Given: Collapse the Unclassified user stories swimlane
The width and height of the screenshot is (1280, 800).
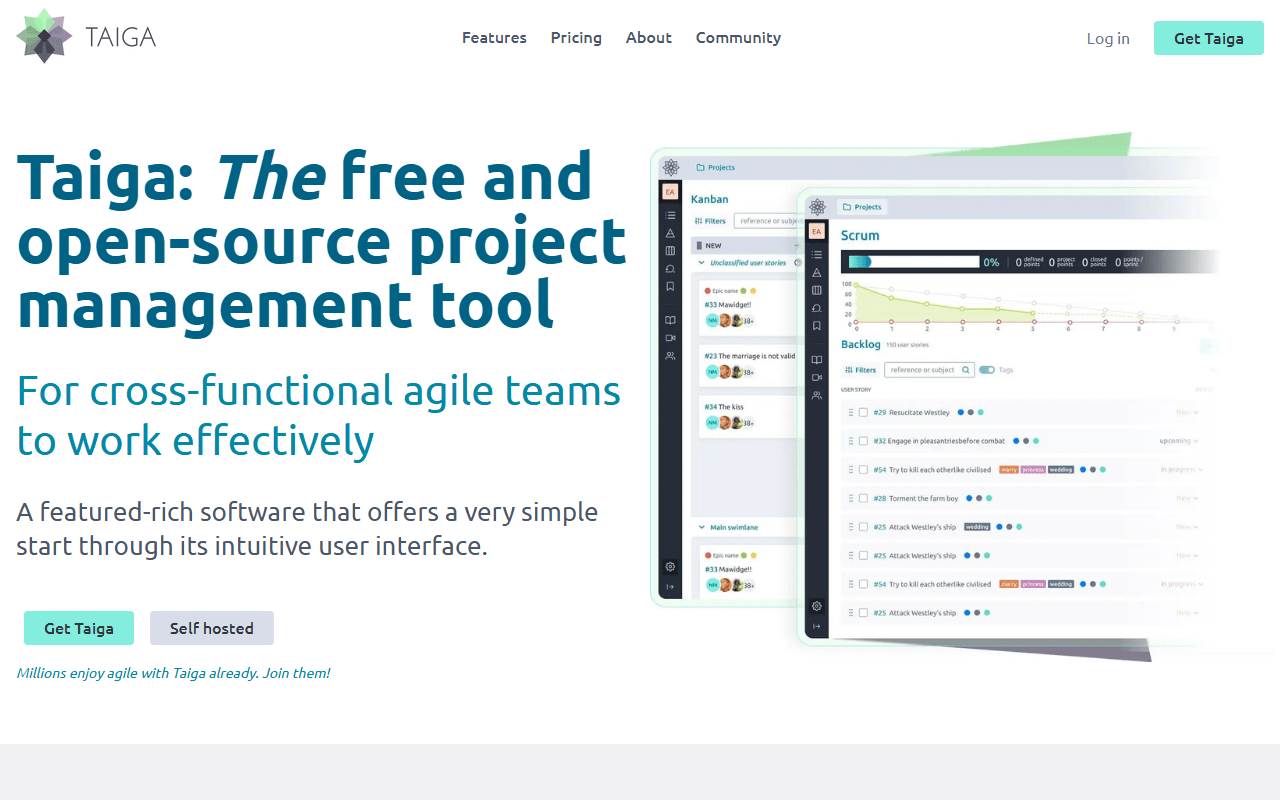Looking at the screenshot, I should [702, 263].
